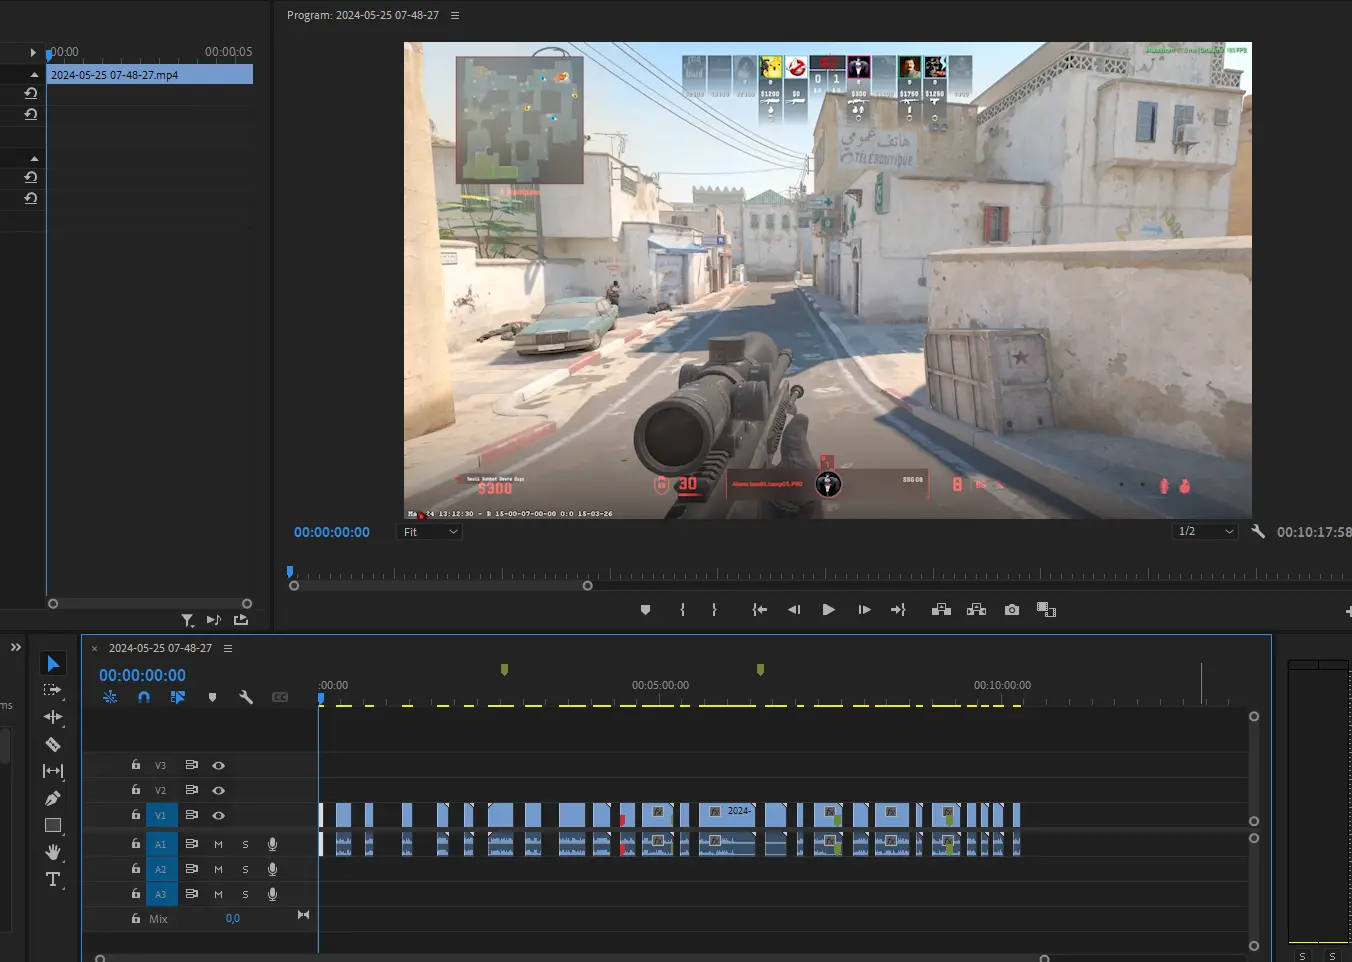Select the Slip tool
Viewport: 1352px width, 962px height.
tap(53, 771)
